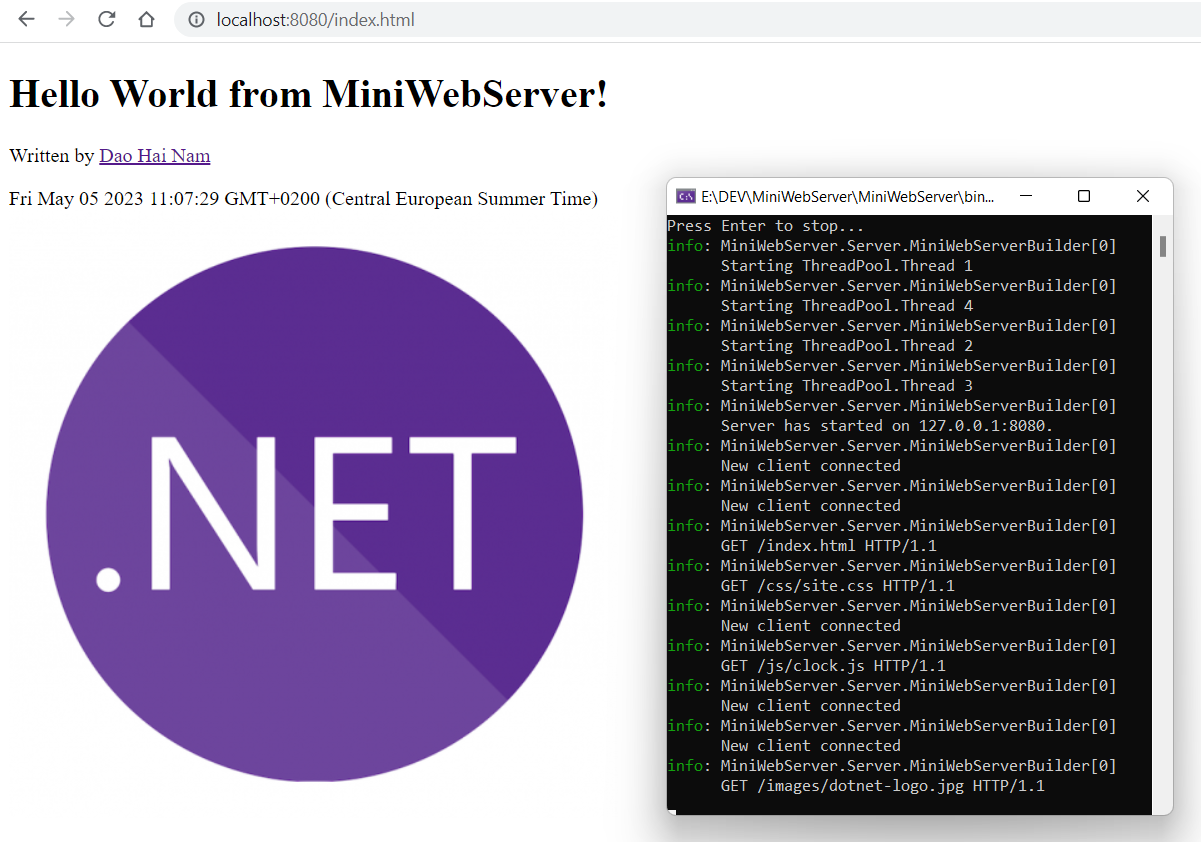Click the console vertical scrollbar thumb
The image size is (1201, 842).
point(1162,246)
